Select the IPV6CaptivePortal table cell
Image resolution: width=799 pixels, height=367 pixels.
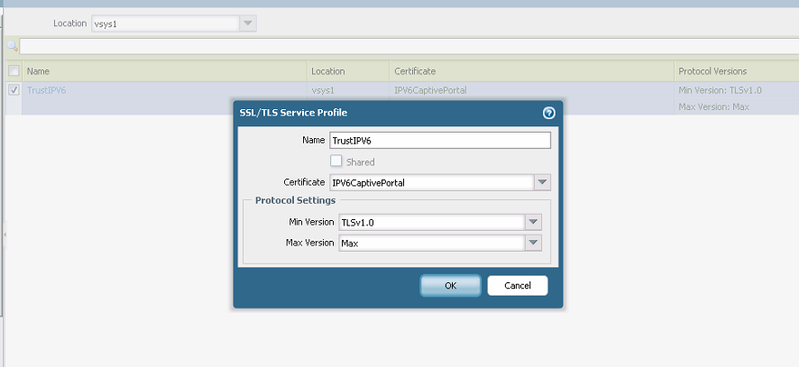click(431, 90)
